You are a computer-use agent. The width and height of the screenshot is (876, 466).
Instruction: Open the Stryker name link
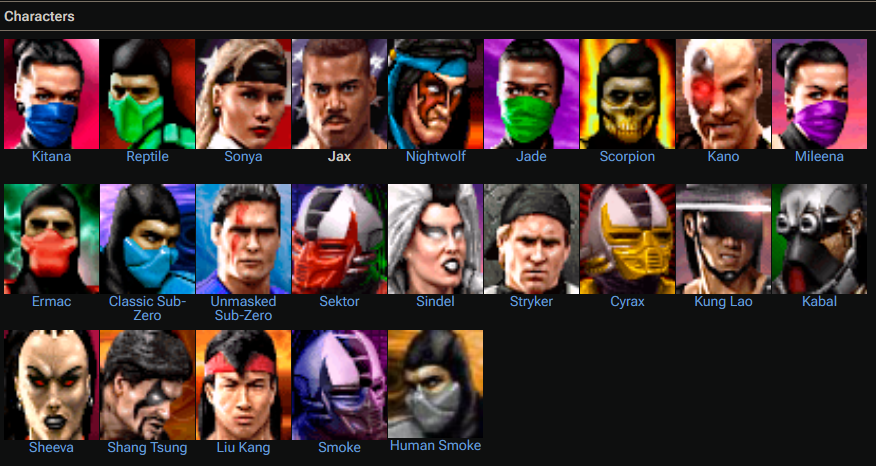531,302
